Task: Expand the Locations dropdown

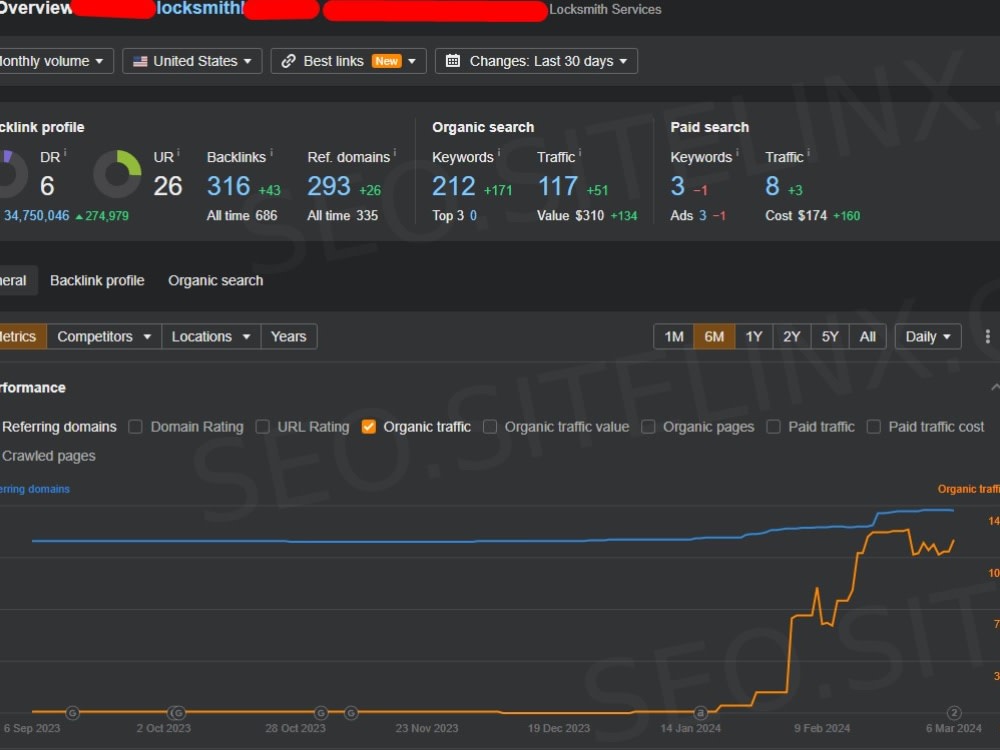Action: click(210, 336)
